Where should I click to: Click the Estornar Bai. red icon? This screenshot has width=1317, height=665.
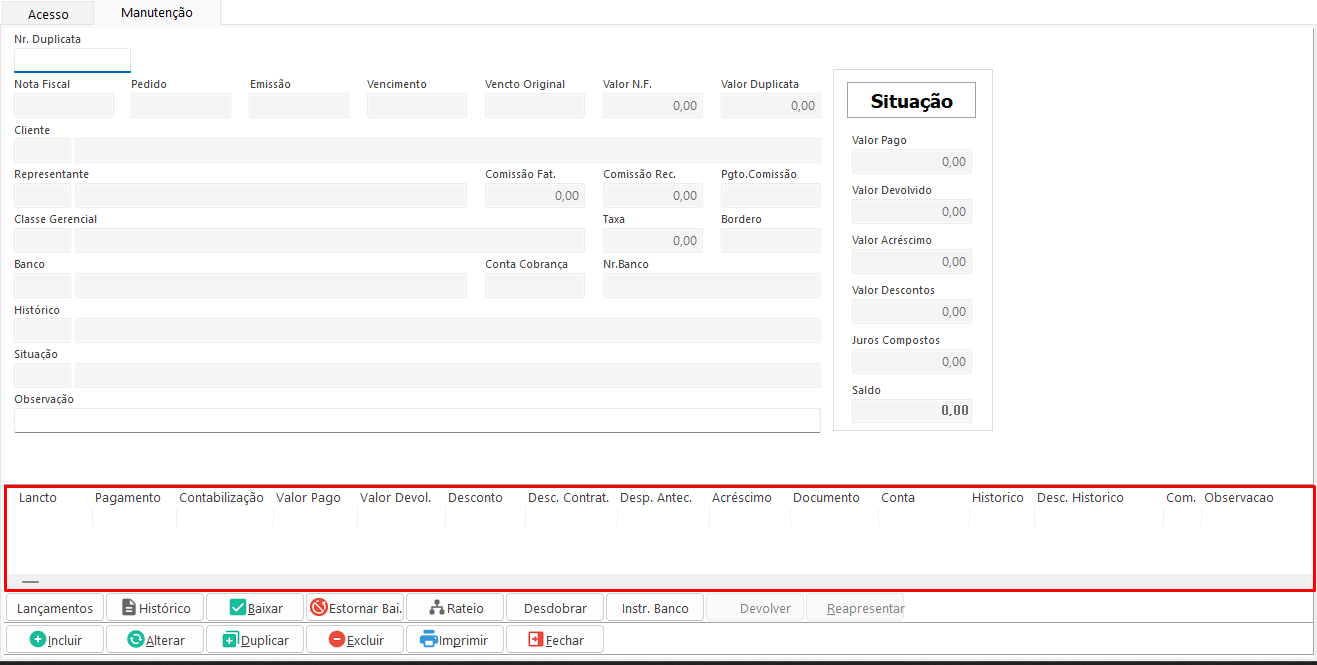pyautogui.click(x=319, y=608)
